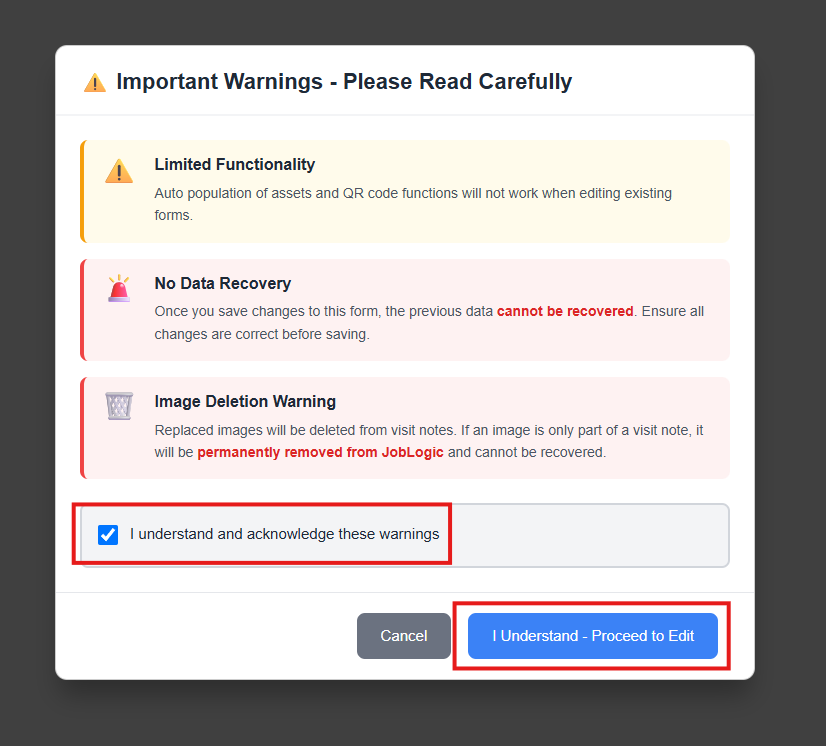The image size is (826, 746).
Task: Click the 'Important Warnings - Please Read Carefully' title
Action: pyautogui.click(x=344, y=82)
